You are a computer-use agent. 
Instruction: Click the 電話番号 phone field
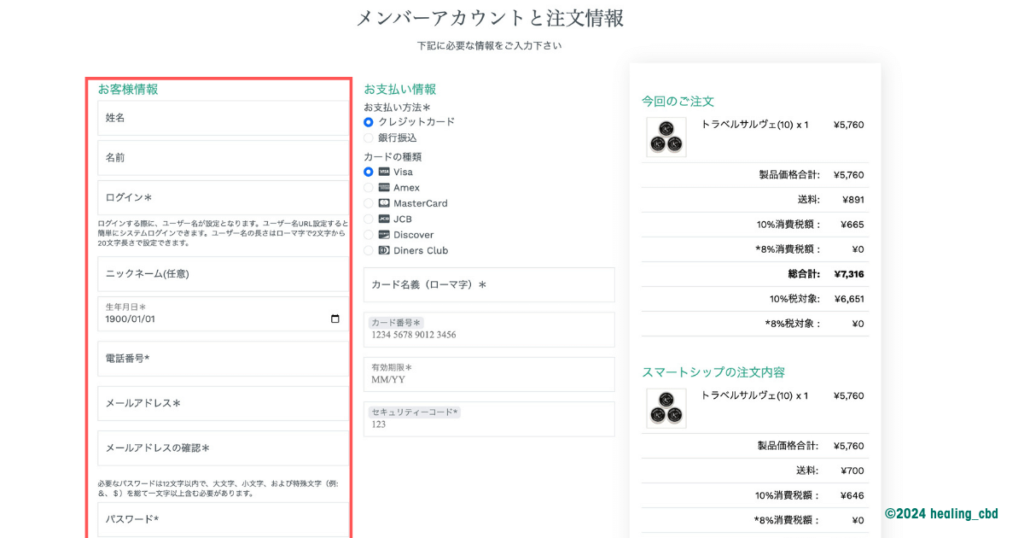(222, 358)
